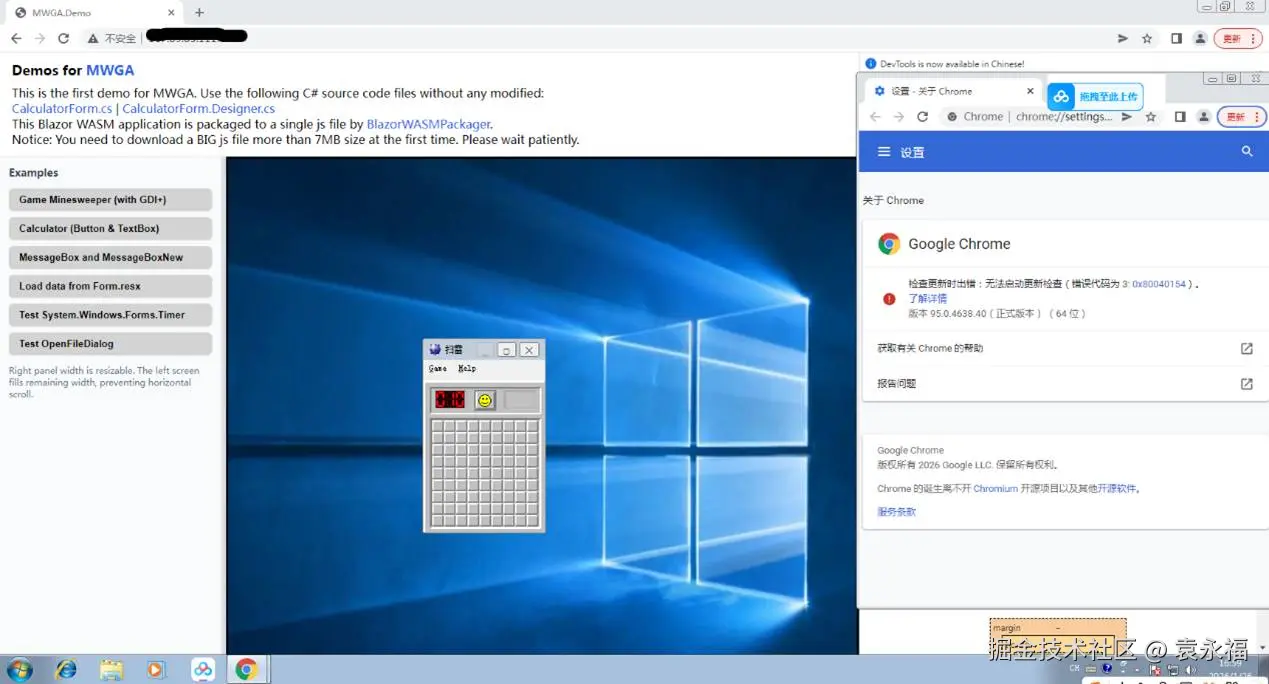Image resolution: width=1269 pixels, height=684 pixels.
Task: Open the 服务条款 terms of service link
Action: [x=896, y=512]
